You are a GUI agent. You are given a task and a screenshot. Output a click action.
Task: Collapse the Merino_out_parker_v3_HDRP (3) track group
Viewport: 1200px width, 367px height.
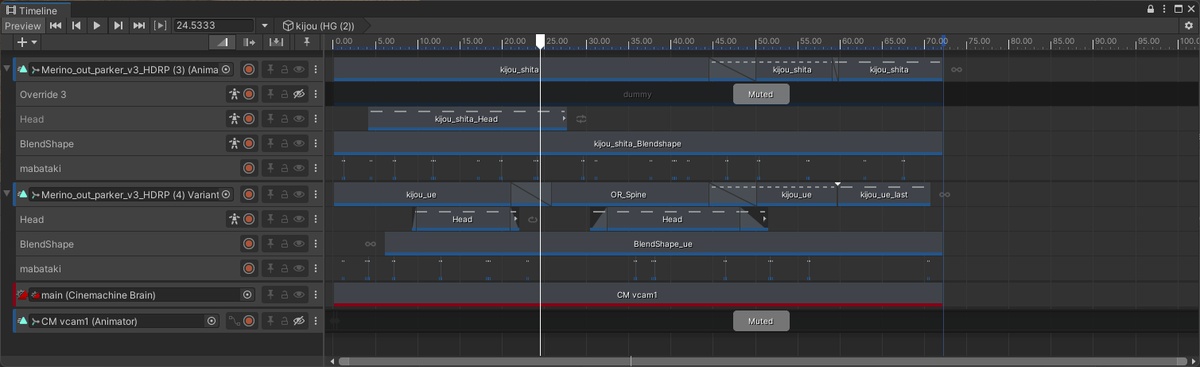(8, 69)
